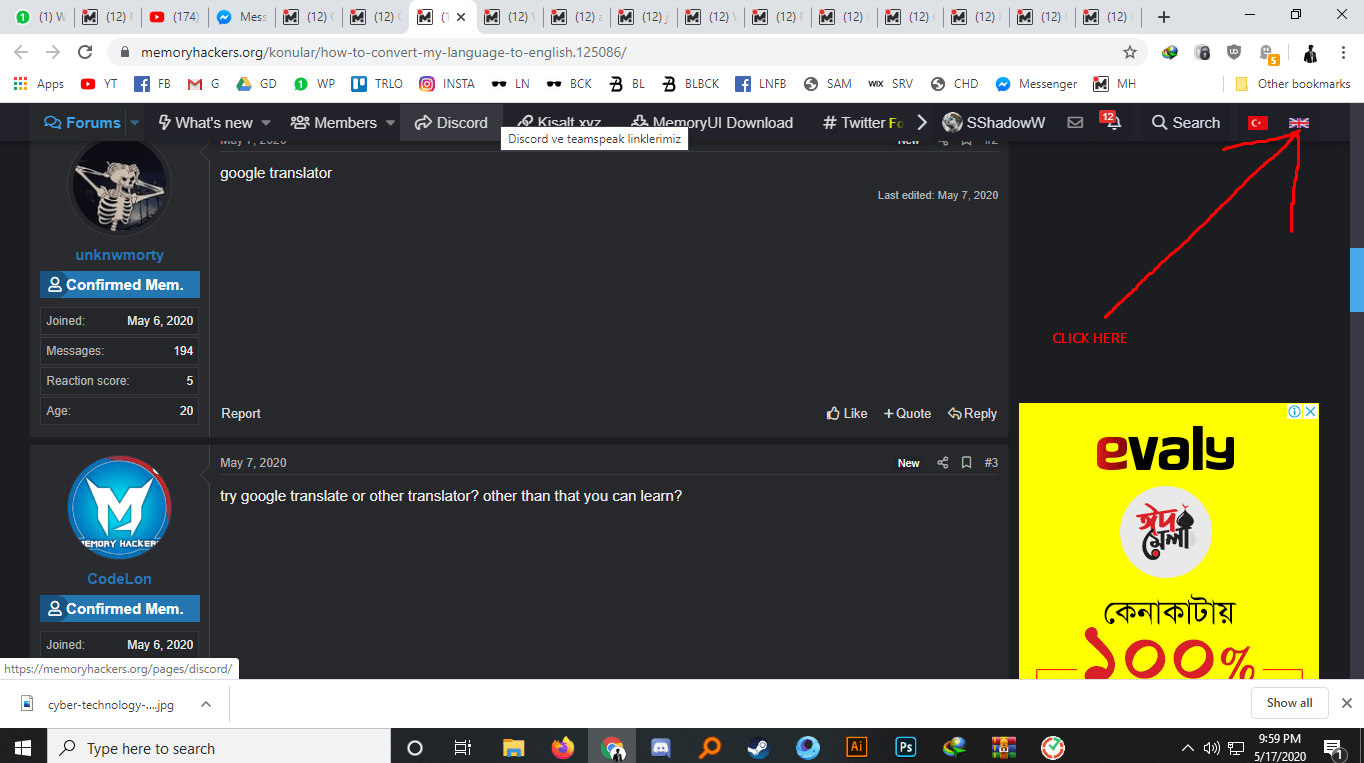
Task: Expand the cyber-technology download options chevron
Action: [x=205, y=704]
